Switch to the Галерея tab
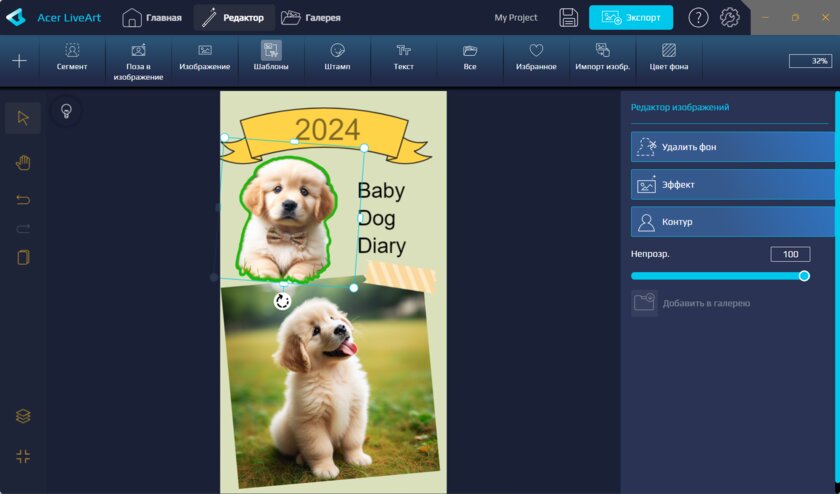This screenshot has width=840, height=494. coord(311,17)
